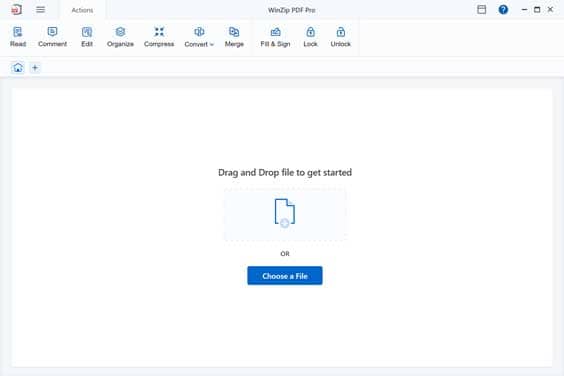Click the file drop zone icon
The width and height of the screenshot is (564, 376).
[285, 213]
